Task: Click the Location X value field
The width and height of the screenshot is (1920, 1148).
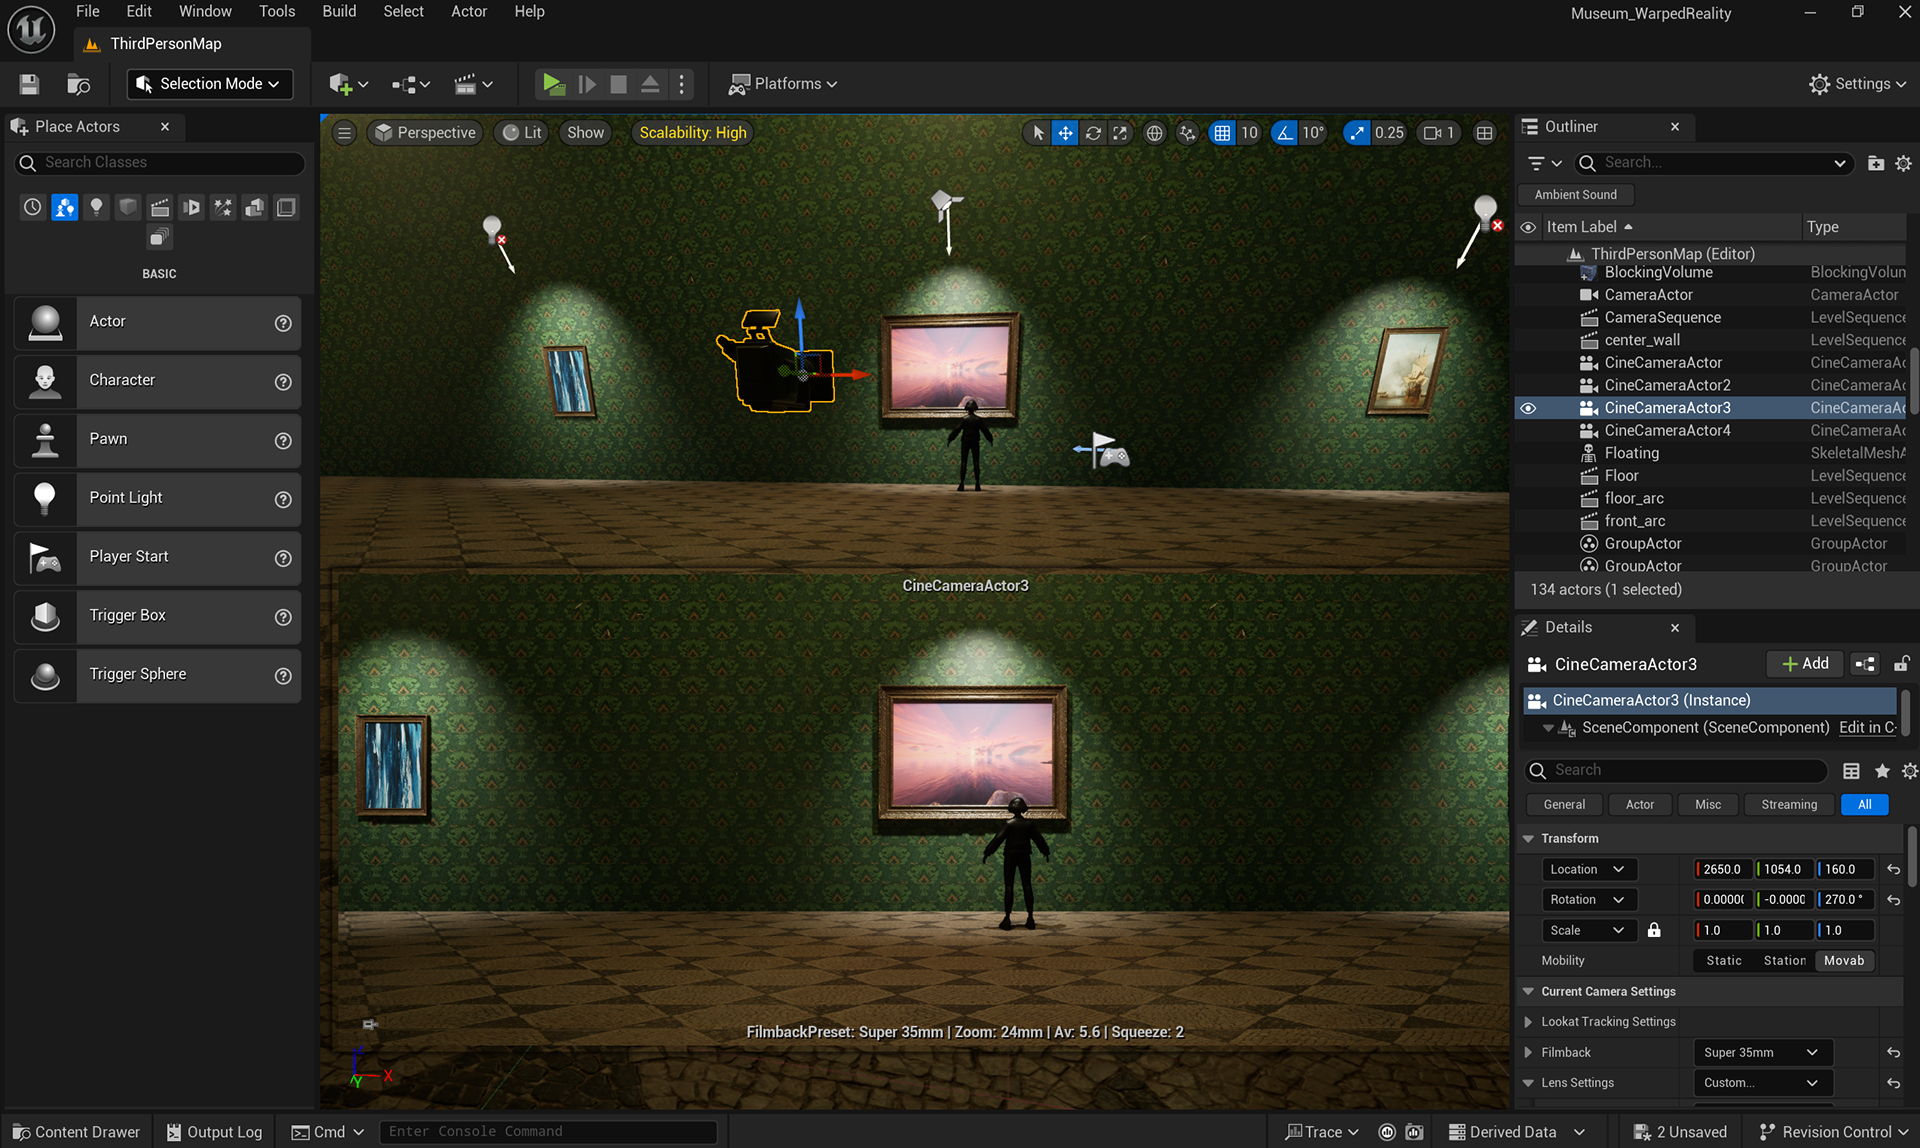Action: click(x=1721, y=870)
